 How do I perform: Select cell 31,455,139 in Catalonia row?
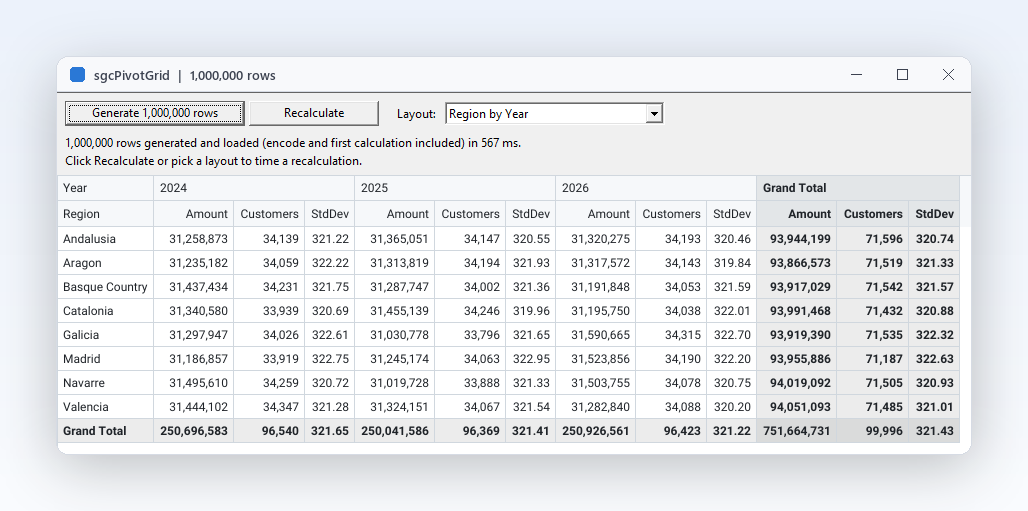coord(395,311)
